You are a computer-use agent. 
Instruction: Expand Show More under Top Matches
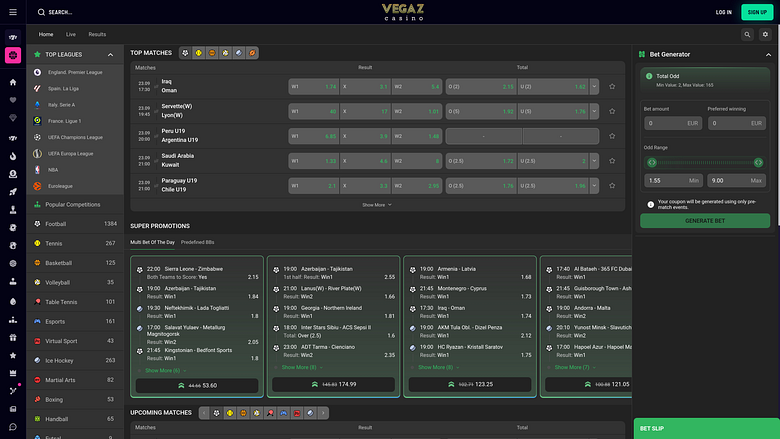(377, 205)
